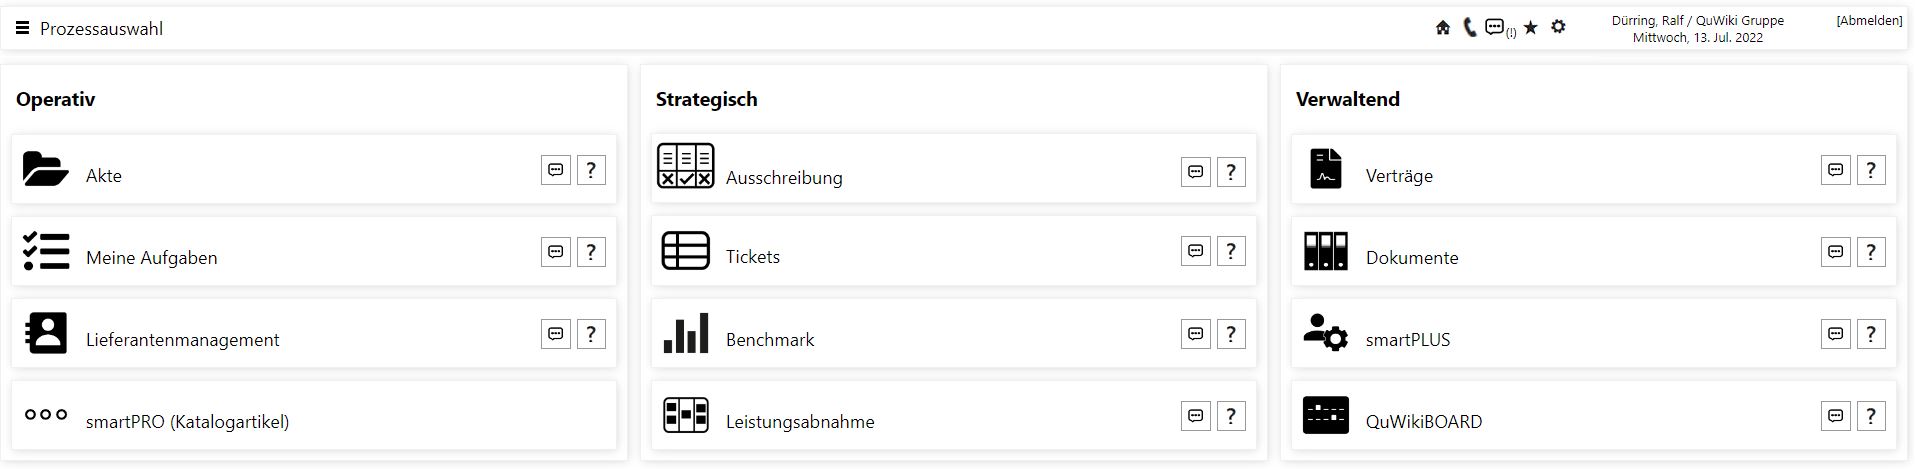Select the Benchmark bar chart icon

[686, 333]
